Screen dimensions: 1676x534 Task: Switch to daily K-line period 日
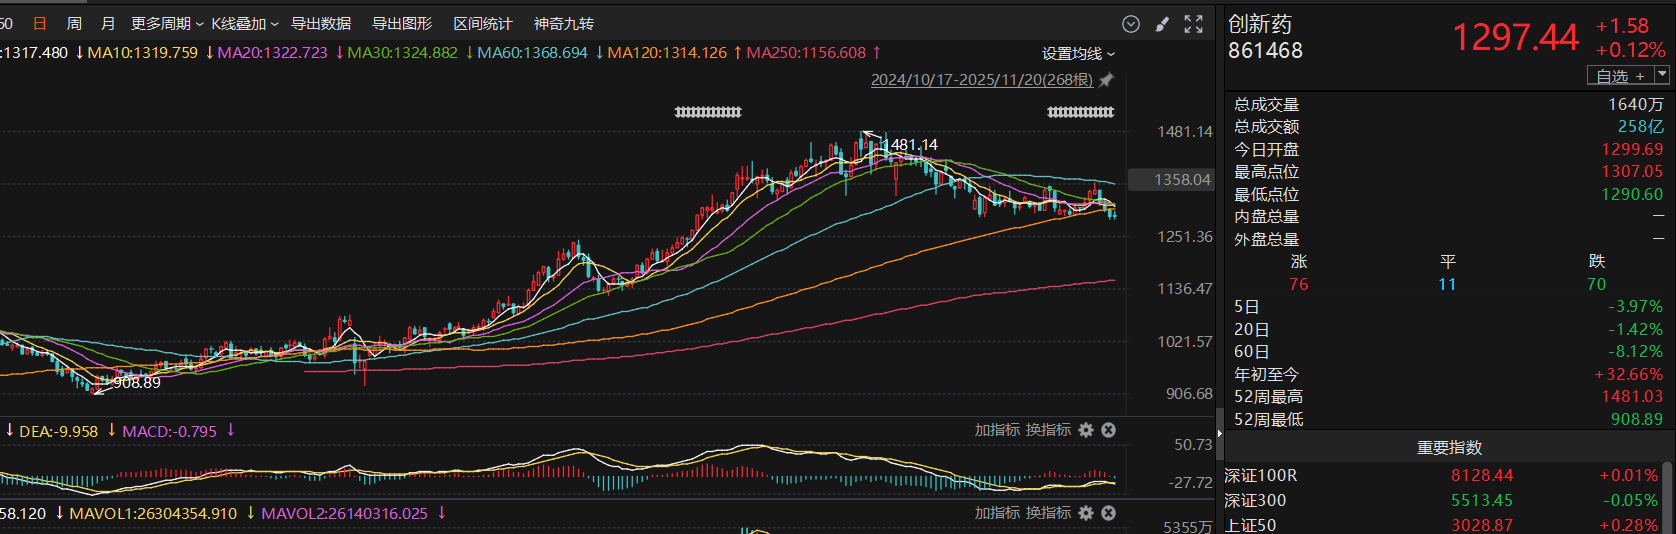tap(40, 24)
